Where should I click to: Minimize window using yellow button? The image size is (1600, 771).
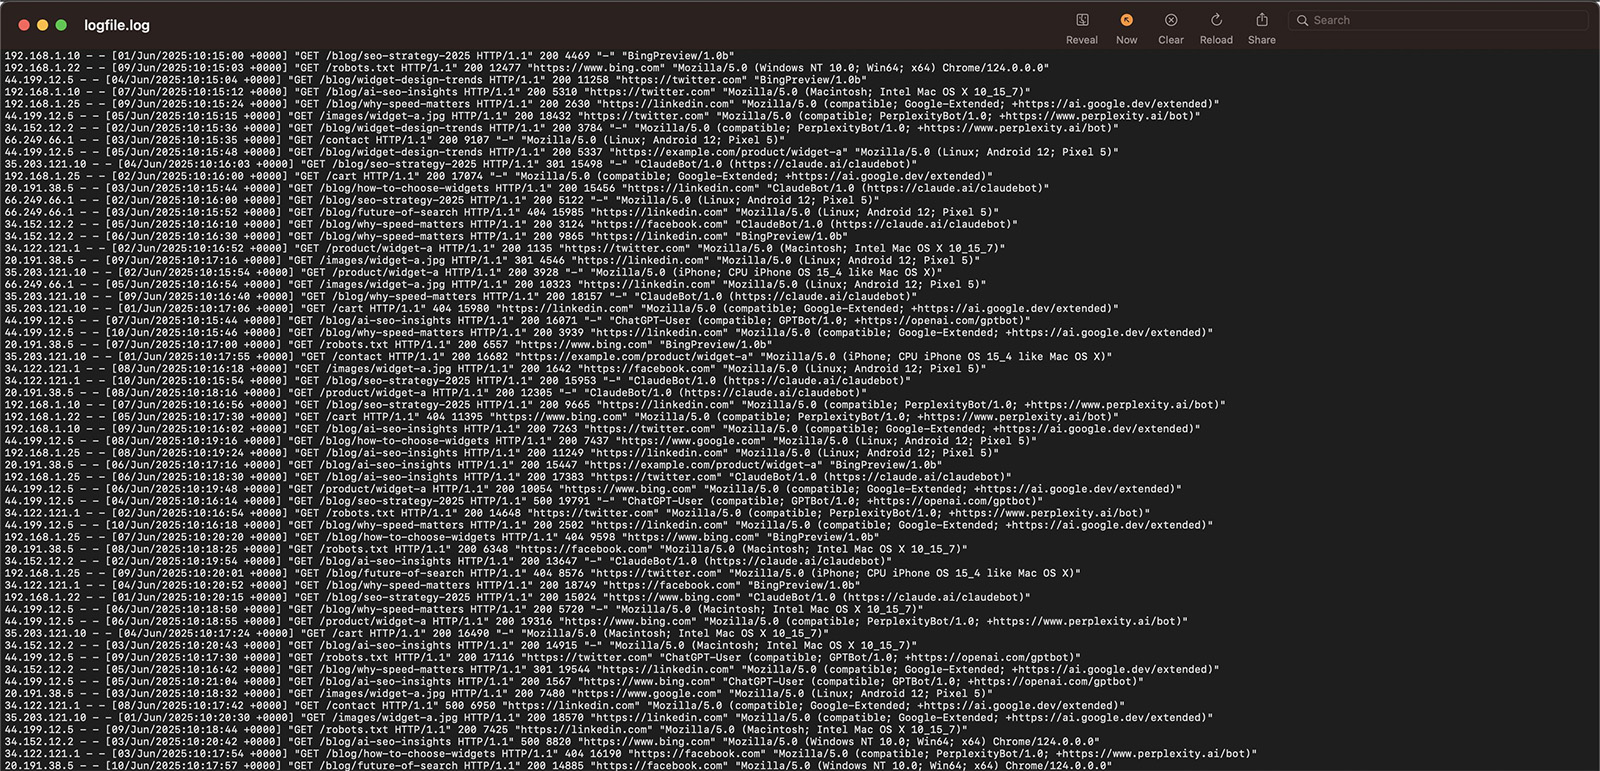coord(42,25)
